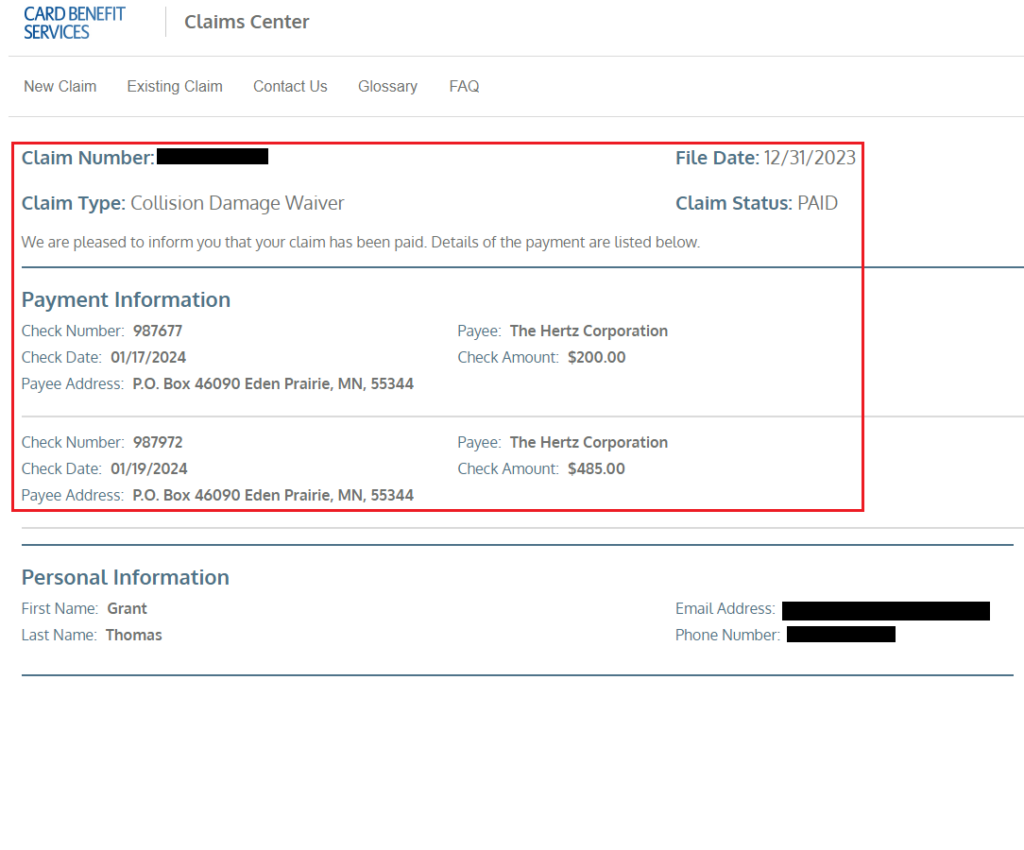The height and width of the screenshot is (850, 1024).
Task: Open the Glossary page
Action: point(387,86)
